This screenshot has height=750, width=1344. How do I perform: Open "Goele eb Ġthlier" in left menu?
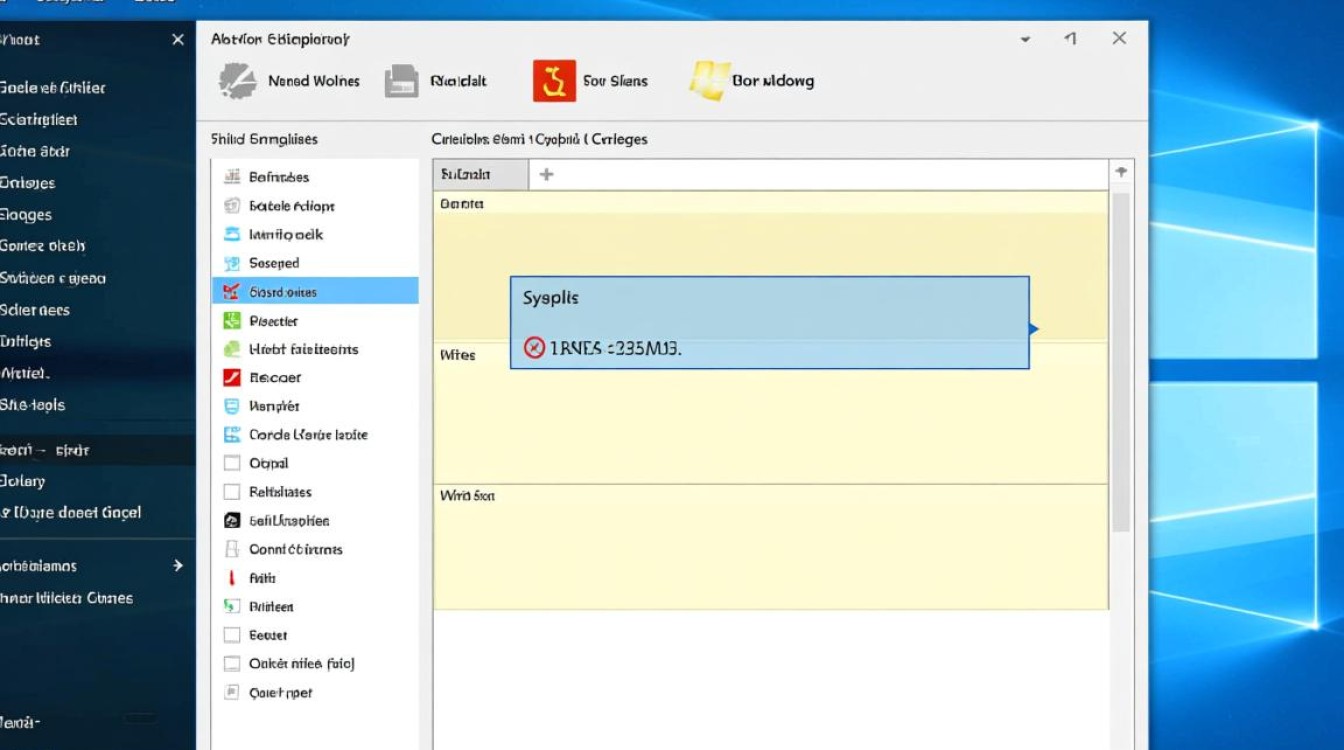(x=53, y=88)
